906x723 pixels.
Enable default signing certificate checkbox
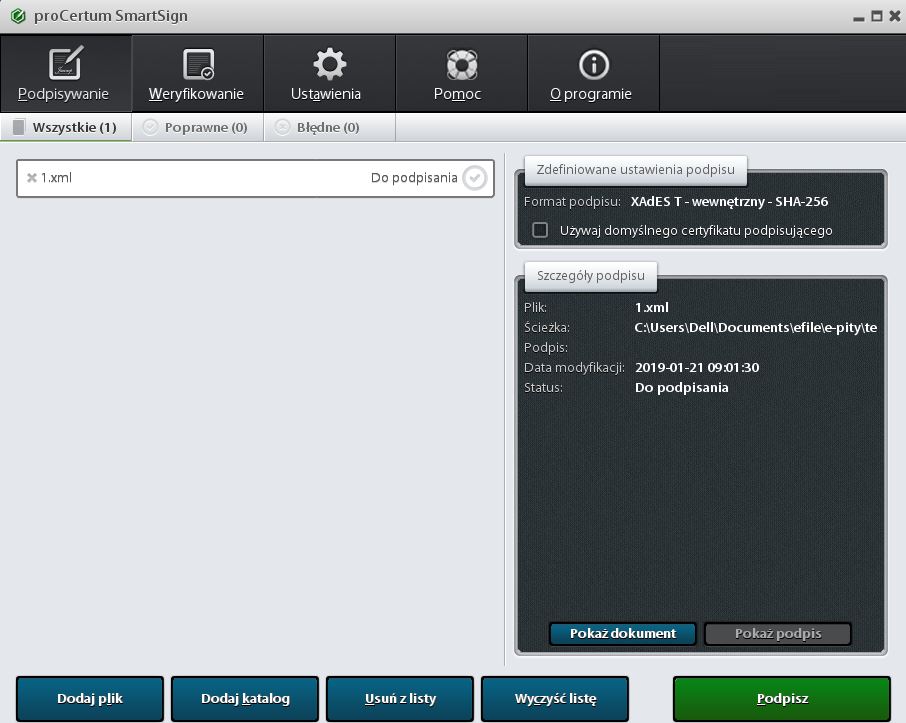[x=540, y=230]
